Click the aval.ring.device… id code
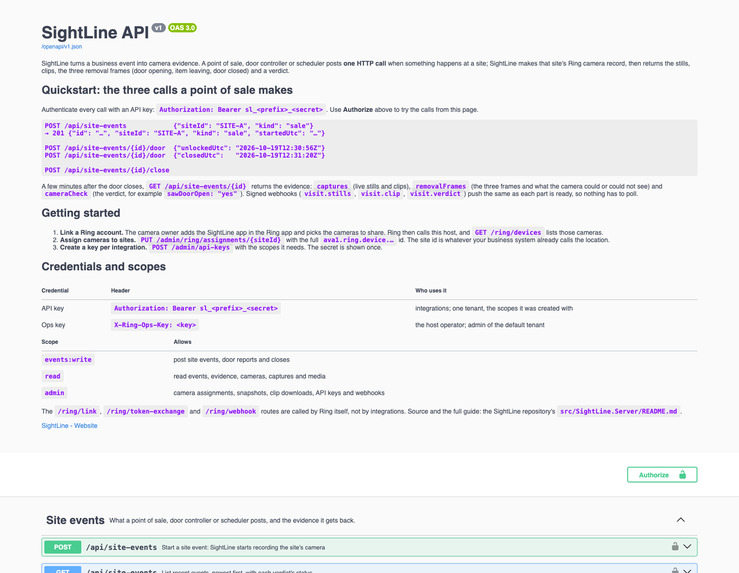Viewport: 739px width, 573px height. coord(358,240)
